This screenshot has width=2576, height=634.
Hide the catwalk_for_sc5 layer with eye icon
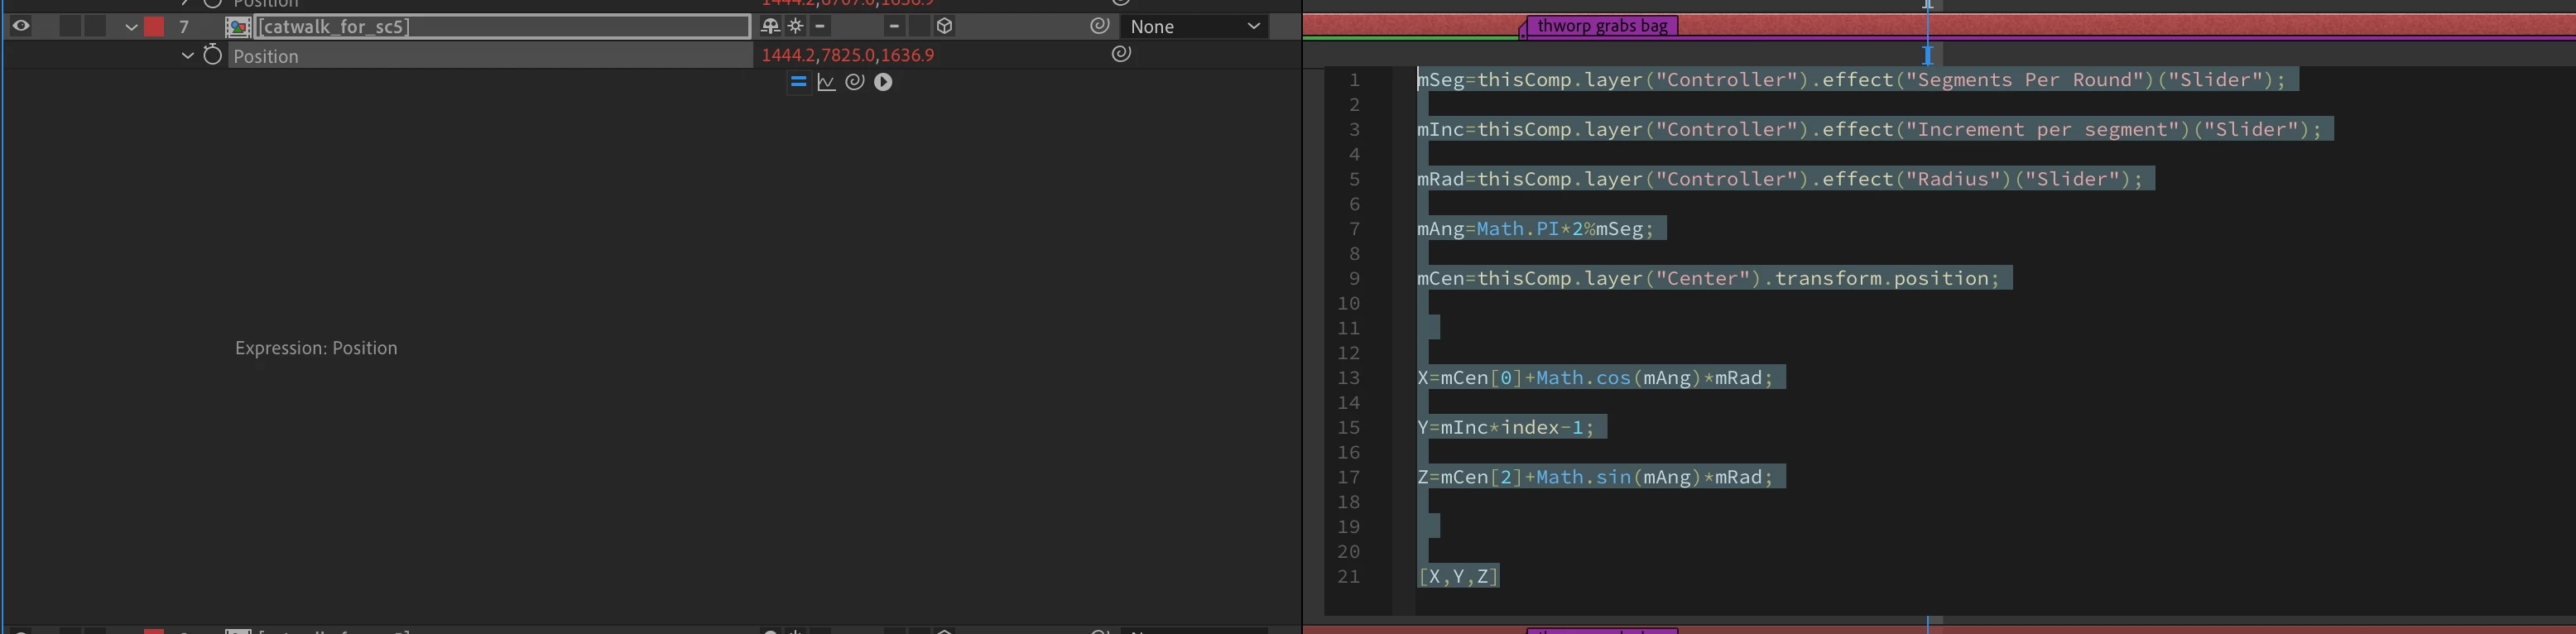click(20, 27)
